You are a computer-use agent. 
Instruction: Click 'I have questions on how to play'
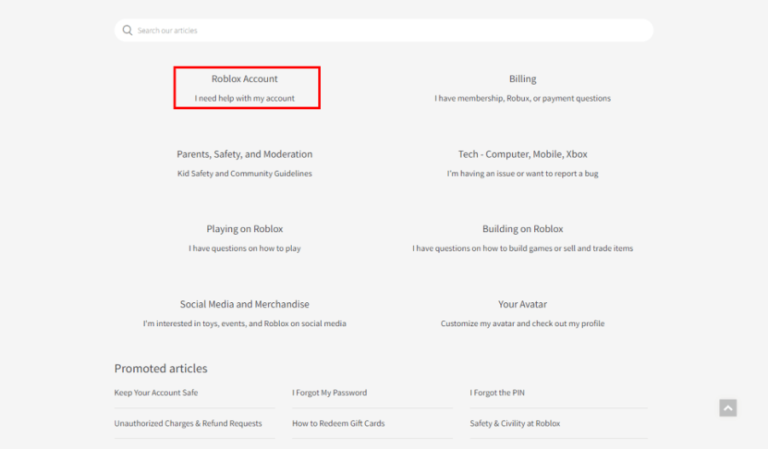[244, 249]
